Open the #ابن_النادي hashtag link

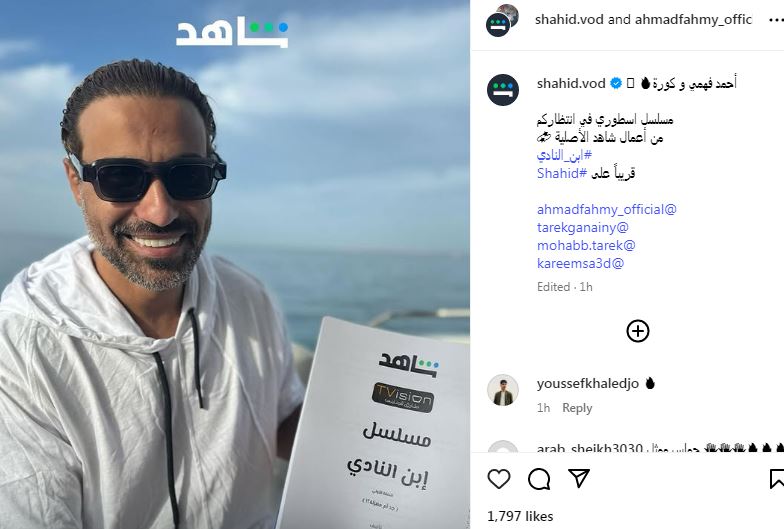click(564, 155)
